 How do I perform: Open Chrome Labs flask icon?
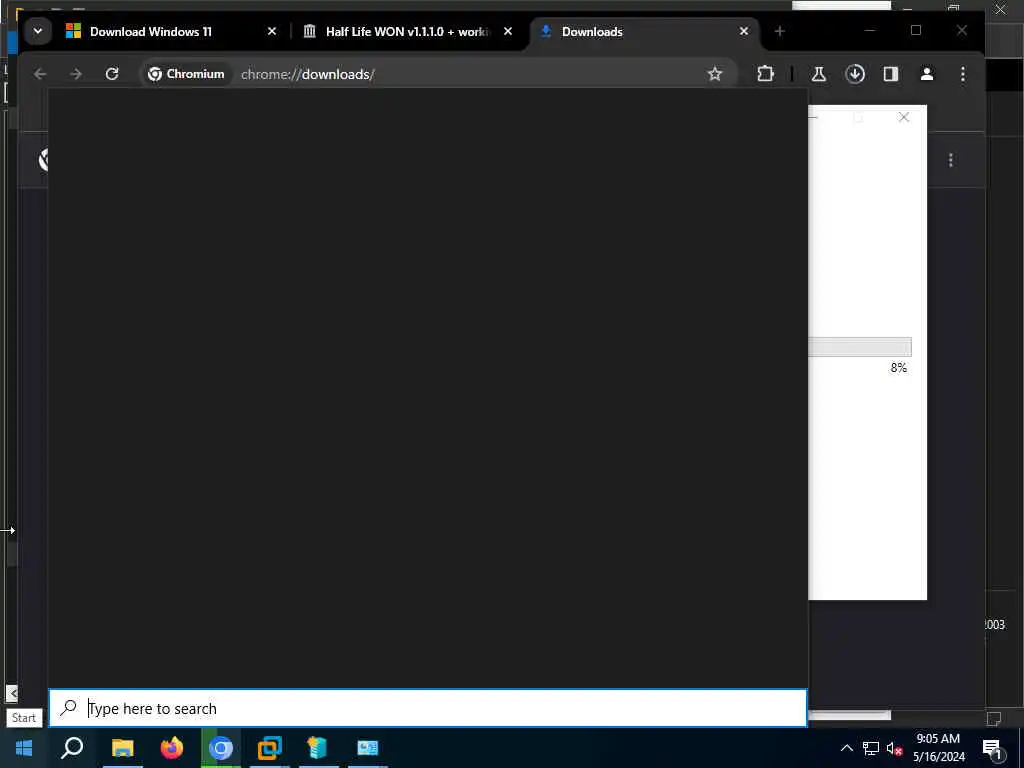(x=818, y=74)
